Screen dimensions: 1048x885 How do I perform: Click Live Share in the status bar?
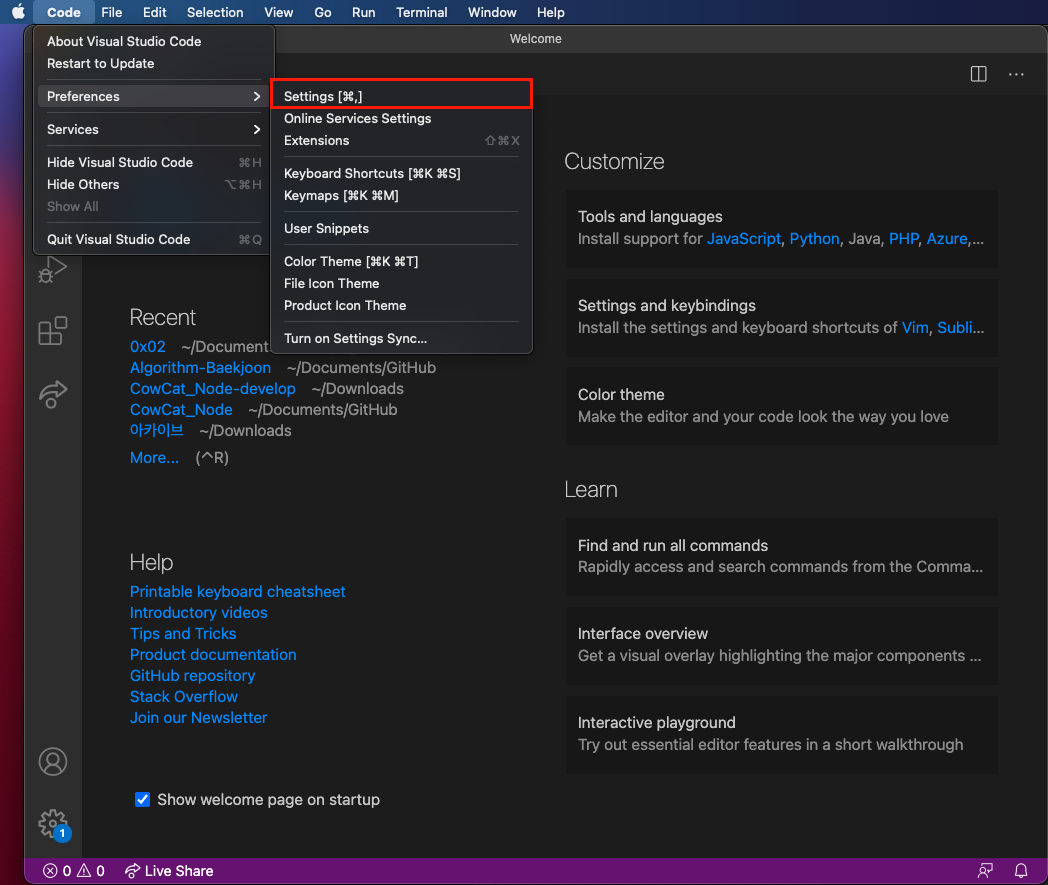coord(168,870)
